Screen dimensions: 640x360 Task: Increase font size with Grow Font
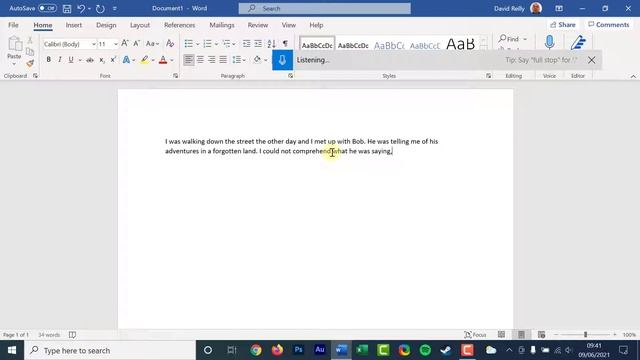click(x=125, y=44)
